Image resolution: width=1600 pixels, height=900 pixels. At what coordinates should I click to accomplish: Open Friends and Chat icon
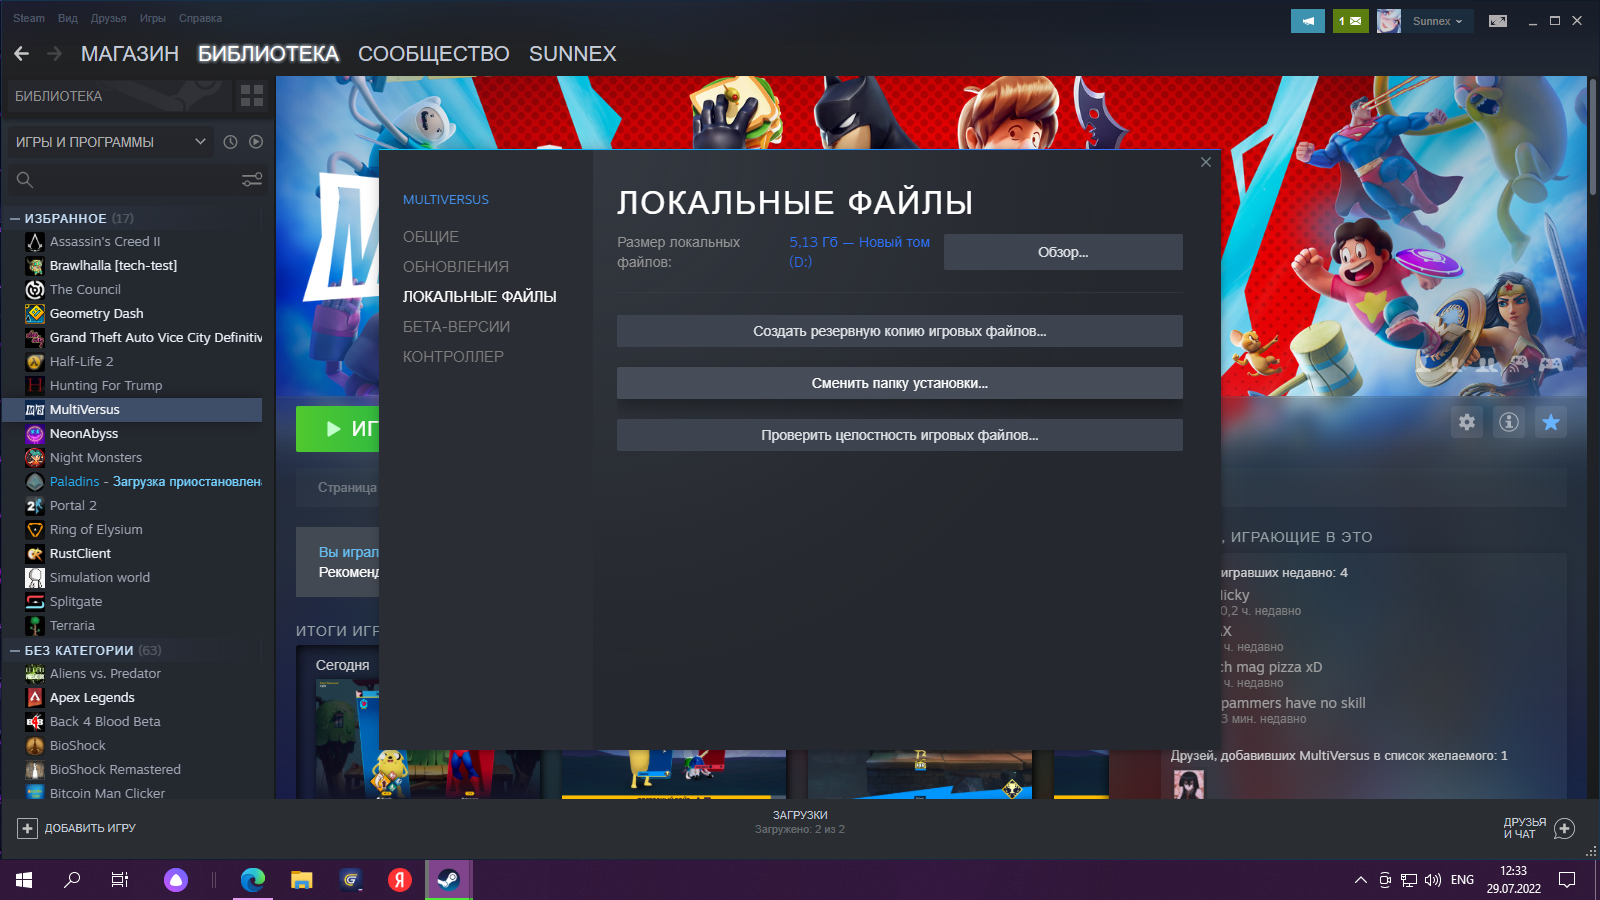pos(1565,828)
